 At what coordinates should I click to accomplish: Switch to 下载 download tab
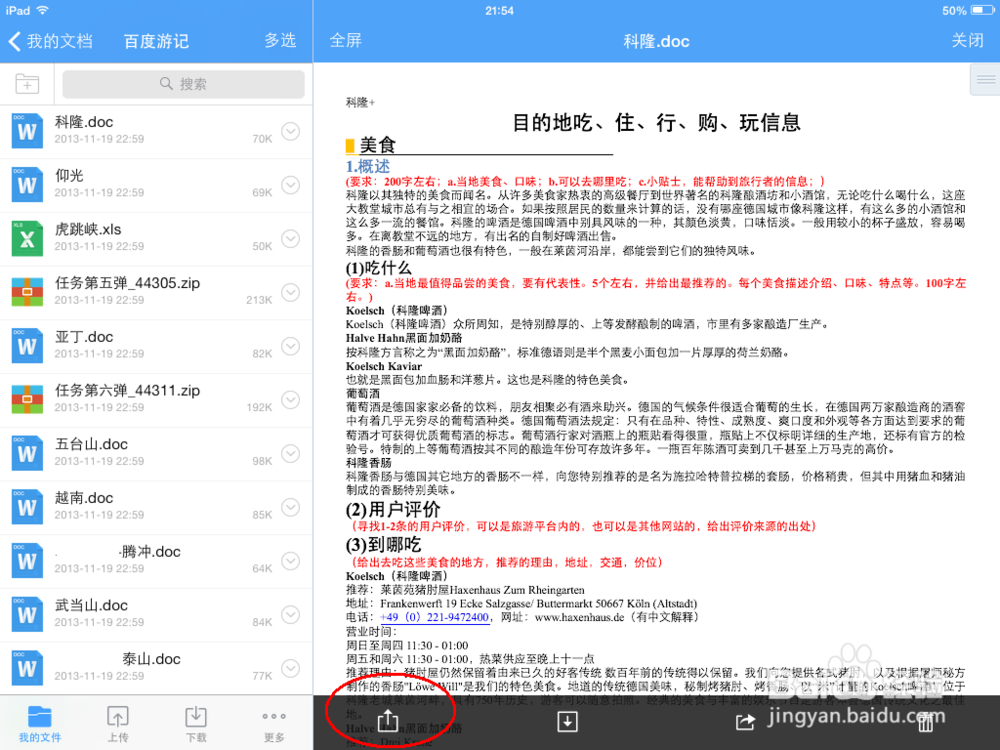pyautogui.click(x=196, y=724)
